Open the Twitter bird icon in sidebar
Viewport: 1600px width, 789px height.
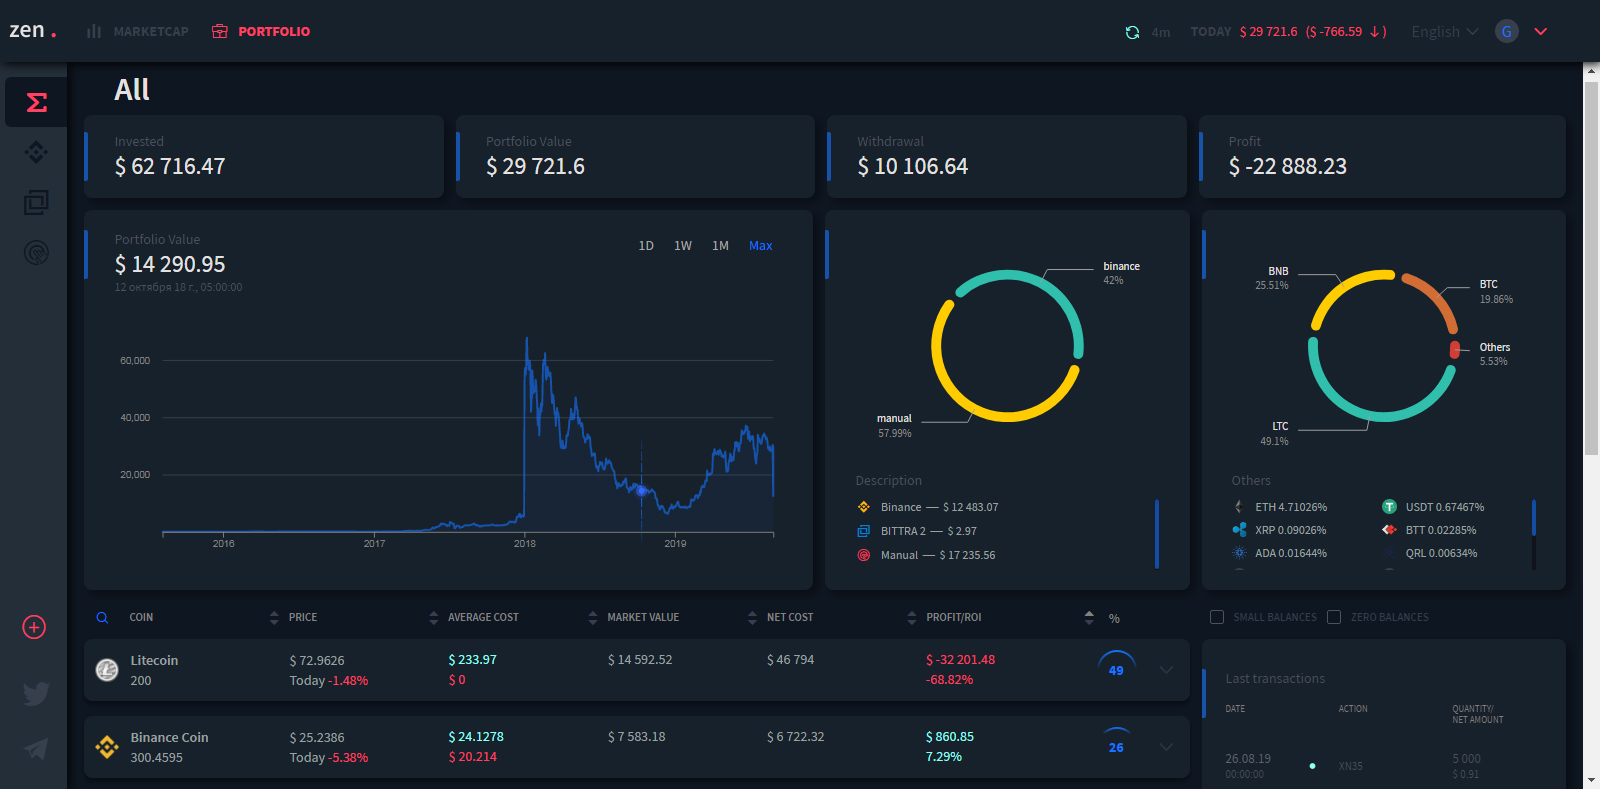36,693
